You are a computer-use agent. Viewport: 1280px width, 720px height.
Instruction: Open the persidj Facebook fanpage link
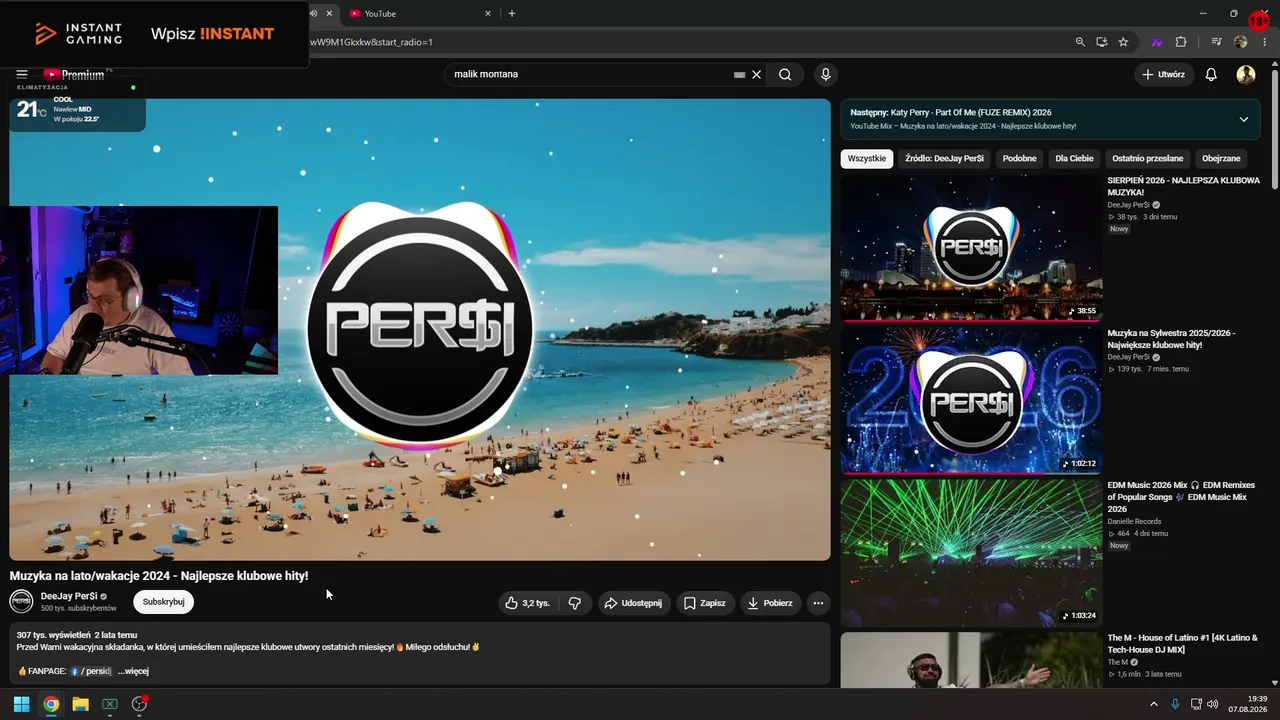pos(91,671)
